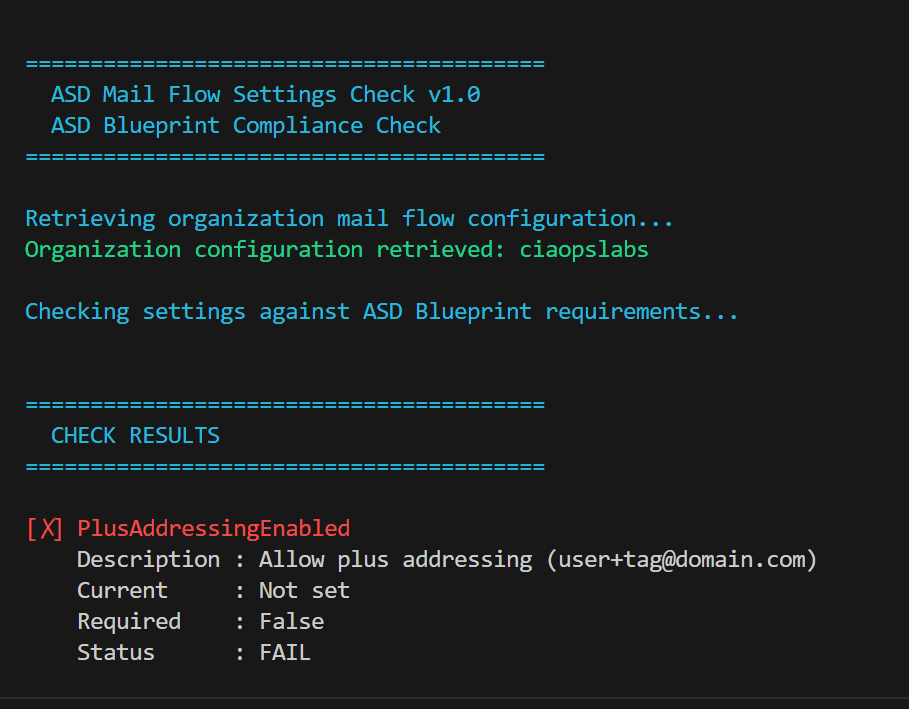909x709 pixels.
Task: Click the Status field label
Action: point(116,652)
